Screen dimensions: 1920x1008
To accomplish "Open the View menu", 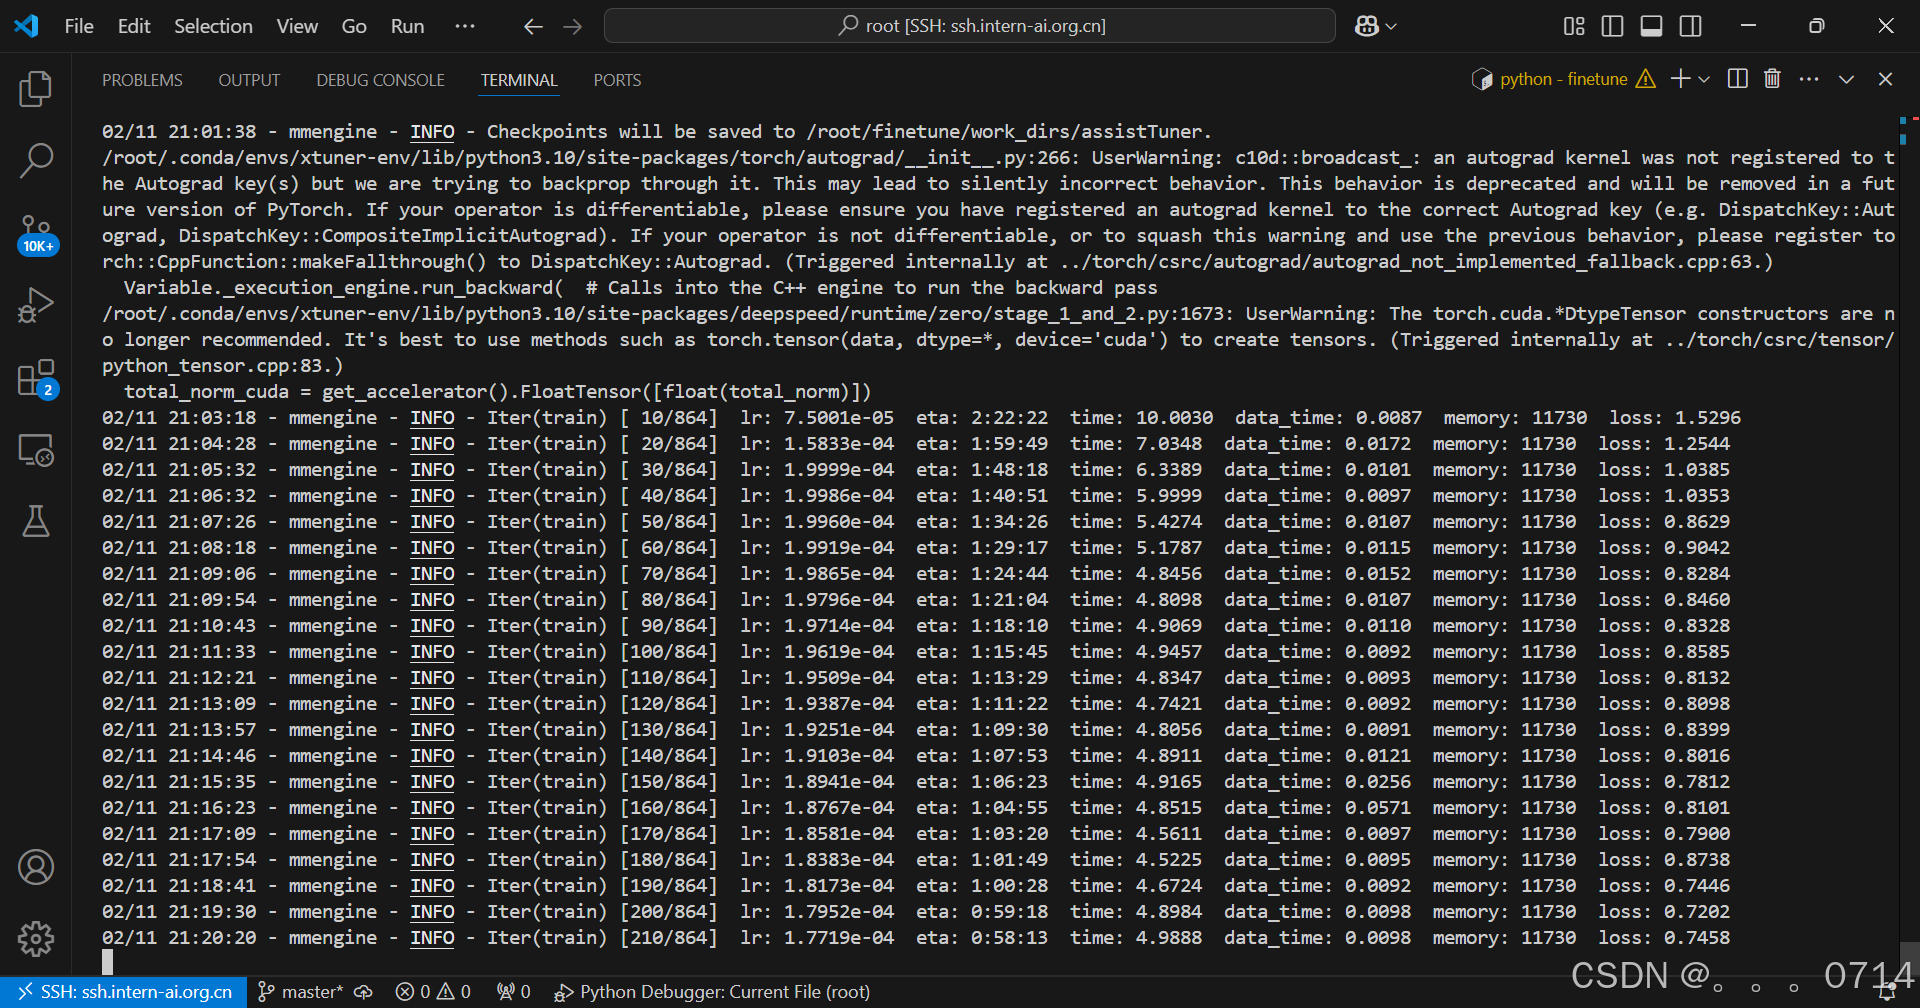I will [297, 26].
